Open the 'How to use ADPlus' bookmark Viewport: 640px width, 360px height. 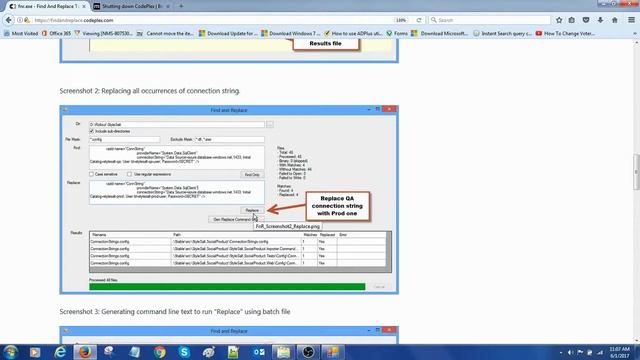[353, 33]
